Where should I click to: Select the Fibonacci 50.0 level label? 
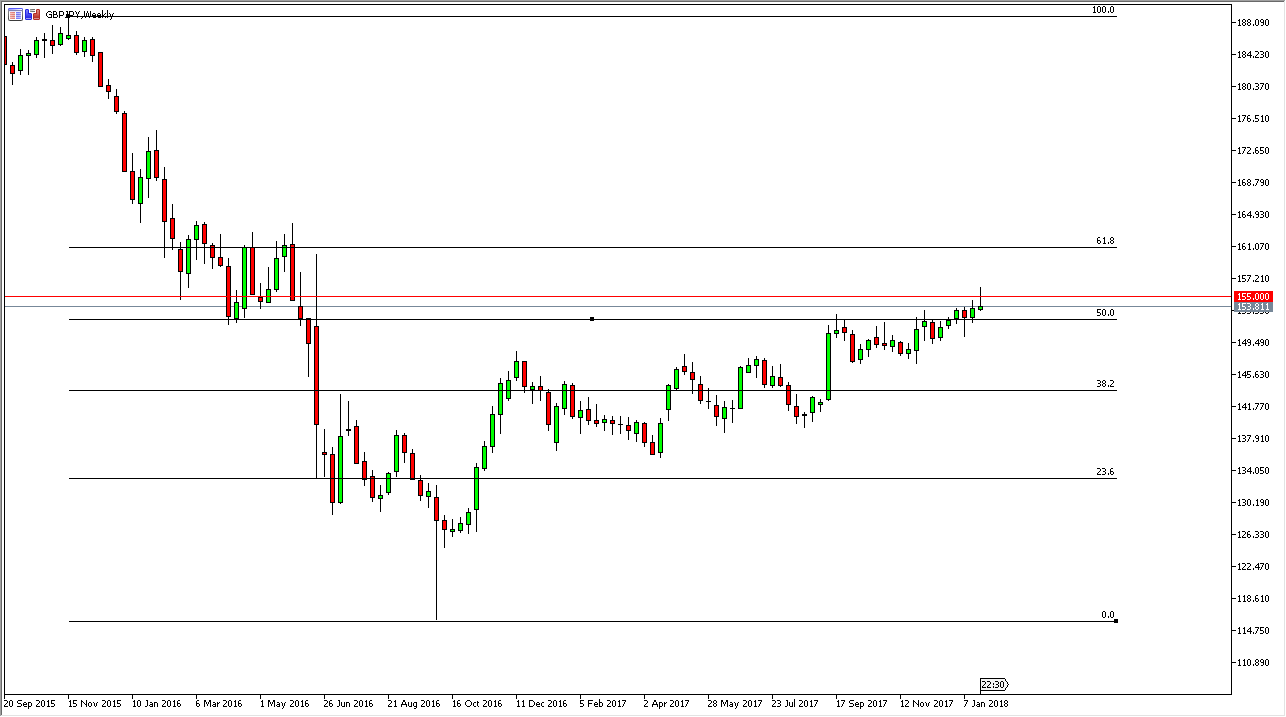(x=1105, y=313)
